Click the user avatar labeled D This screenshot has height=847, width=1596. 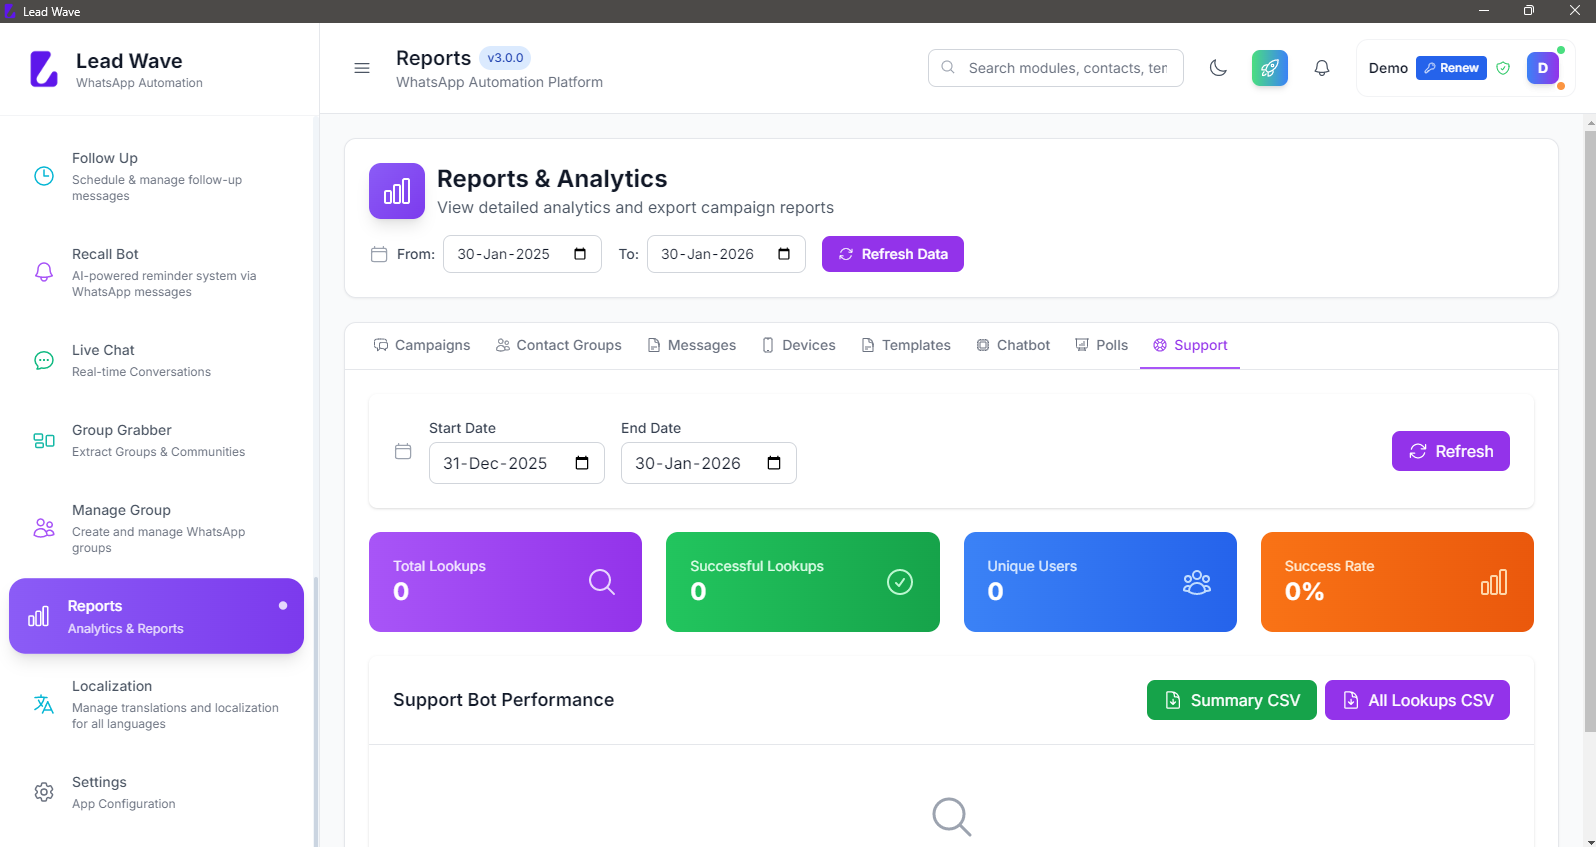pyautogui.click(x=1542, y=68)
